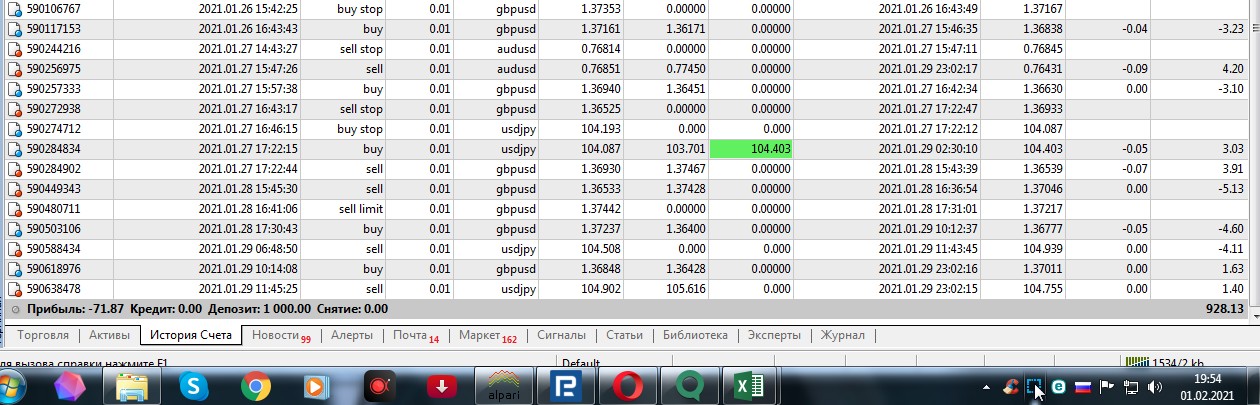1260x405 pixels.
Task: Open the Библиотека tab
Action: click(695, 335)
